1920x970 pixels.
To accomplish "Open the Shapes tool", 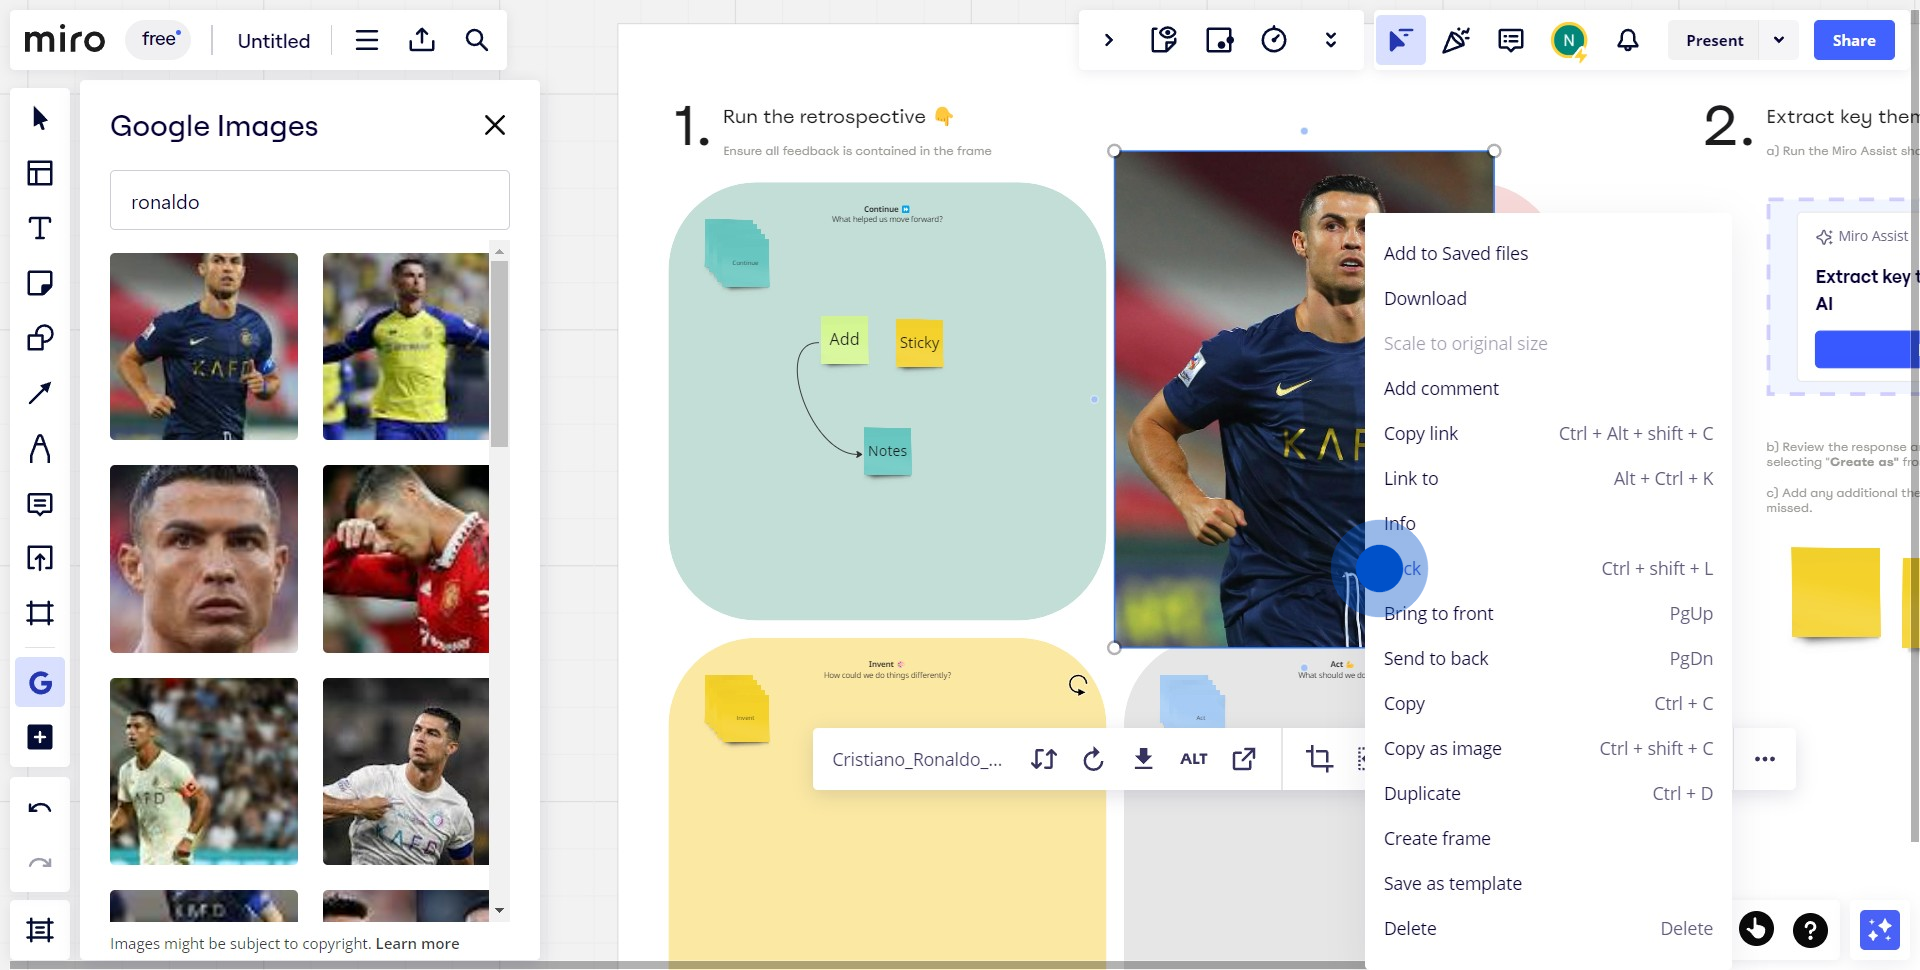I will pyautogui.click(x=40, y=338).
